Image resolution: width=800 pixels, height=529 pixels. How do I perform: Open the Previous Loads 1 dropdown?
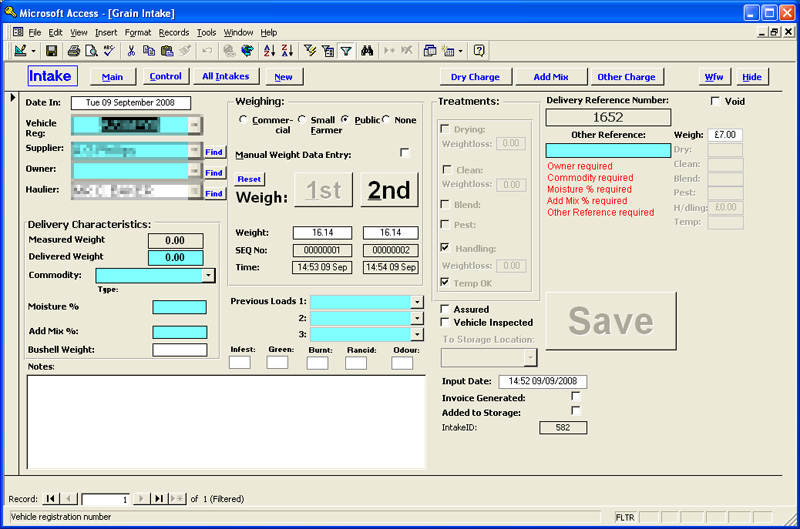(417, 301)
